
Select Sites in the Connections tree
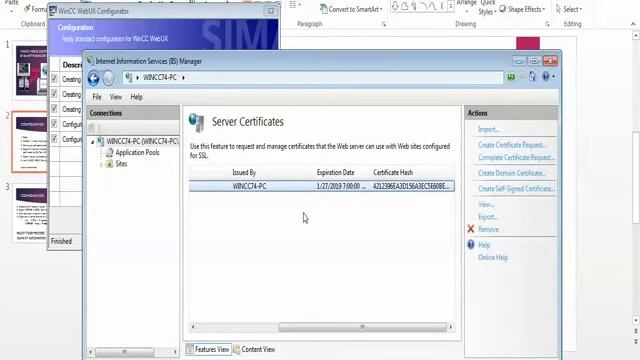121,164
